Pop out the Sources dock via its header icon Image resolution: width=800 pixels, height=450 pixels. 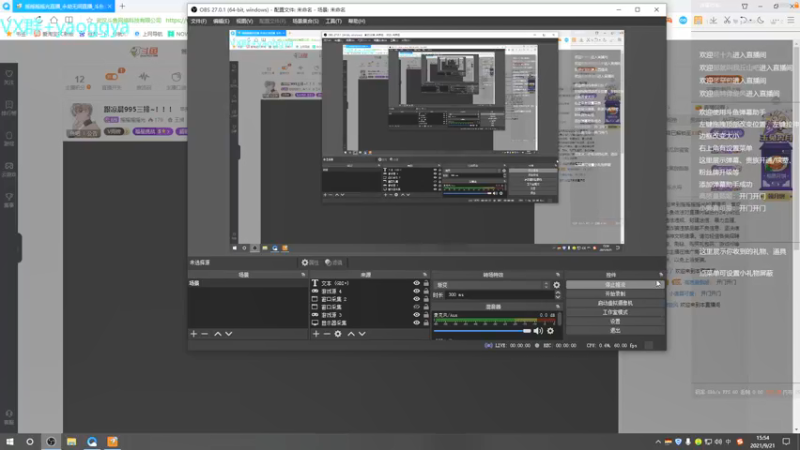[x=425, y=275]
